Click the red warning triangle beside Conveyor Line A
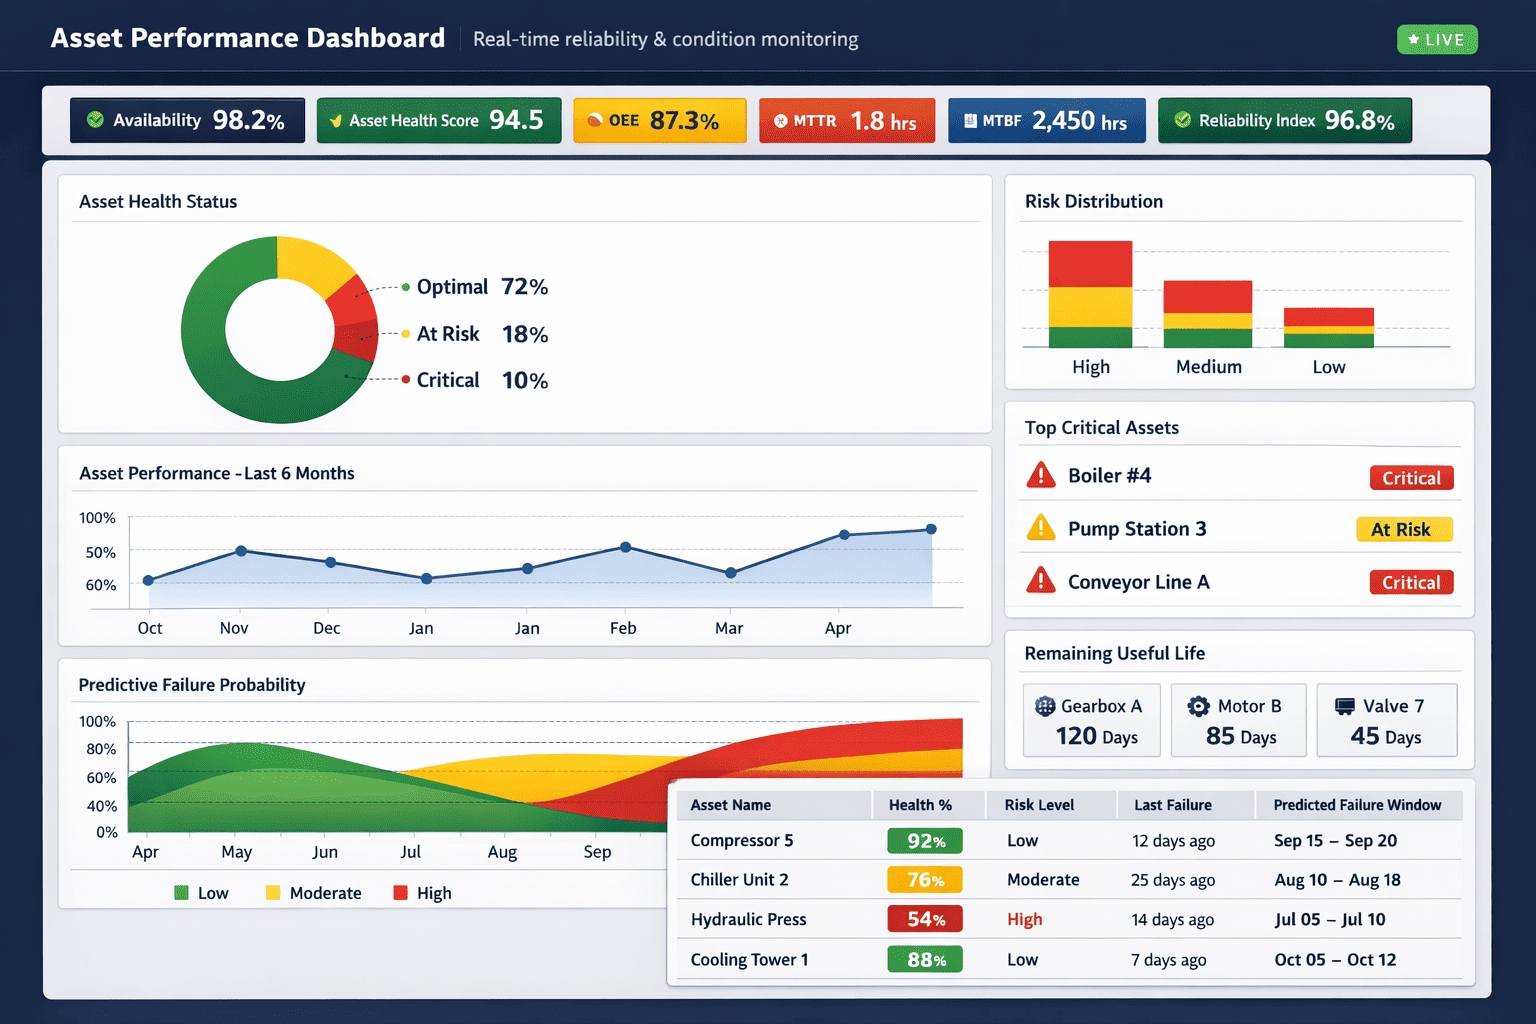Screen dimensions: 1536x1024 [1041, 580]
